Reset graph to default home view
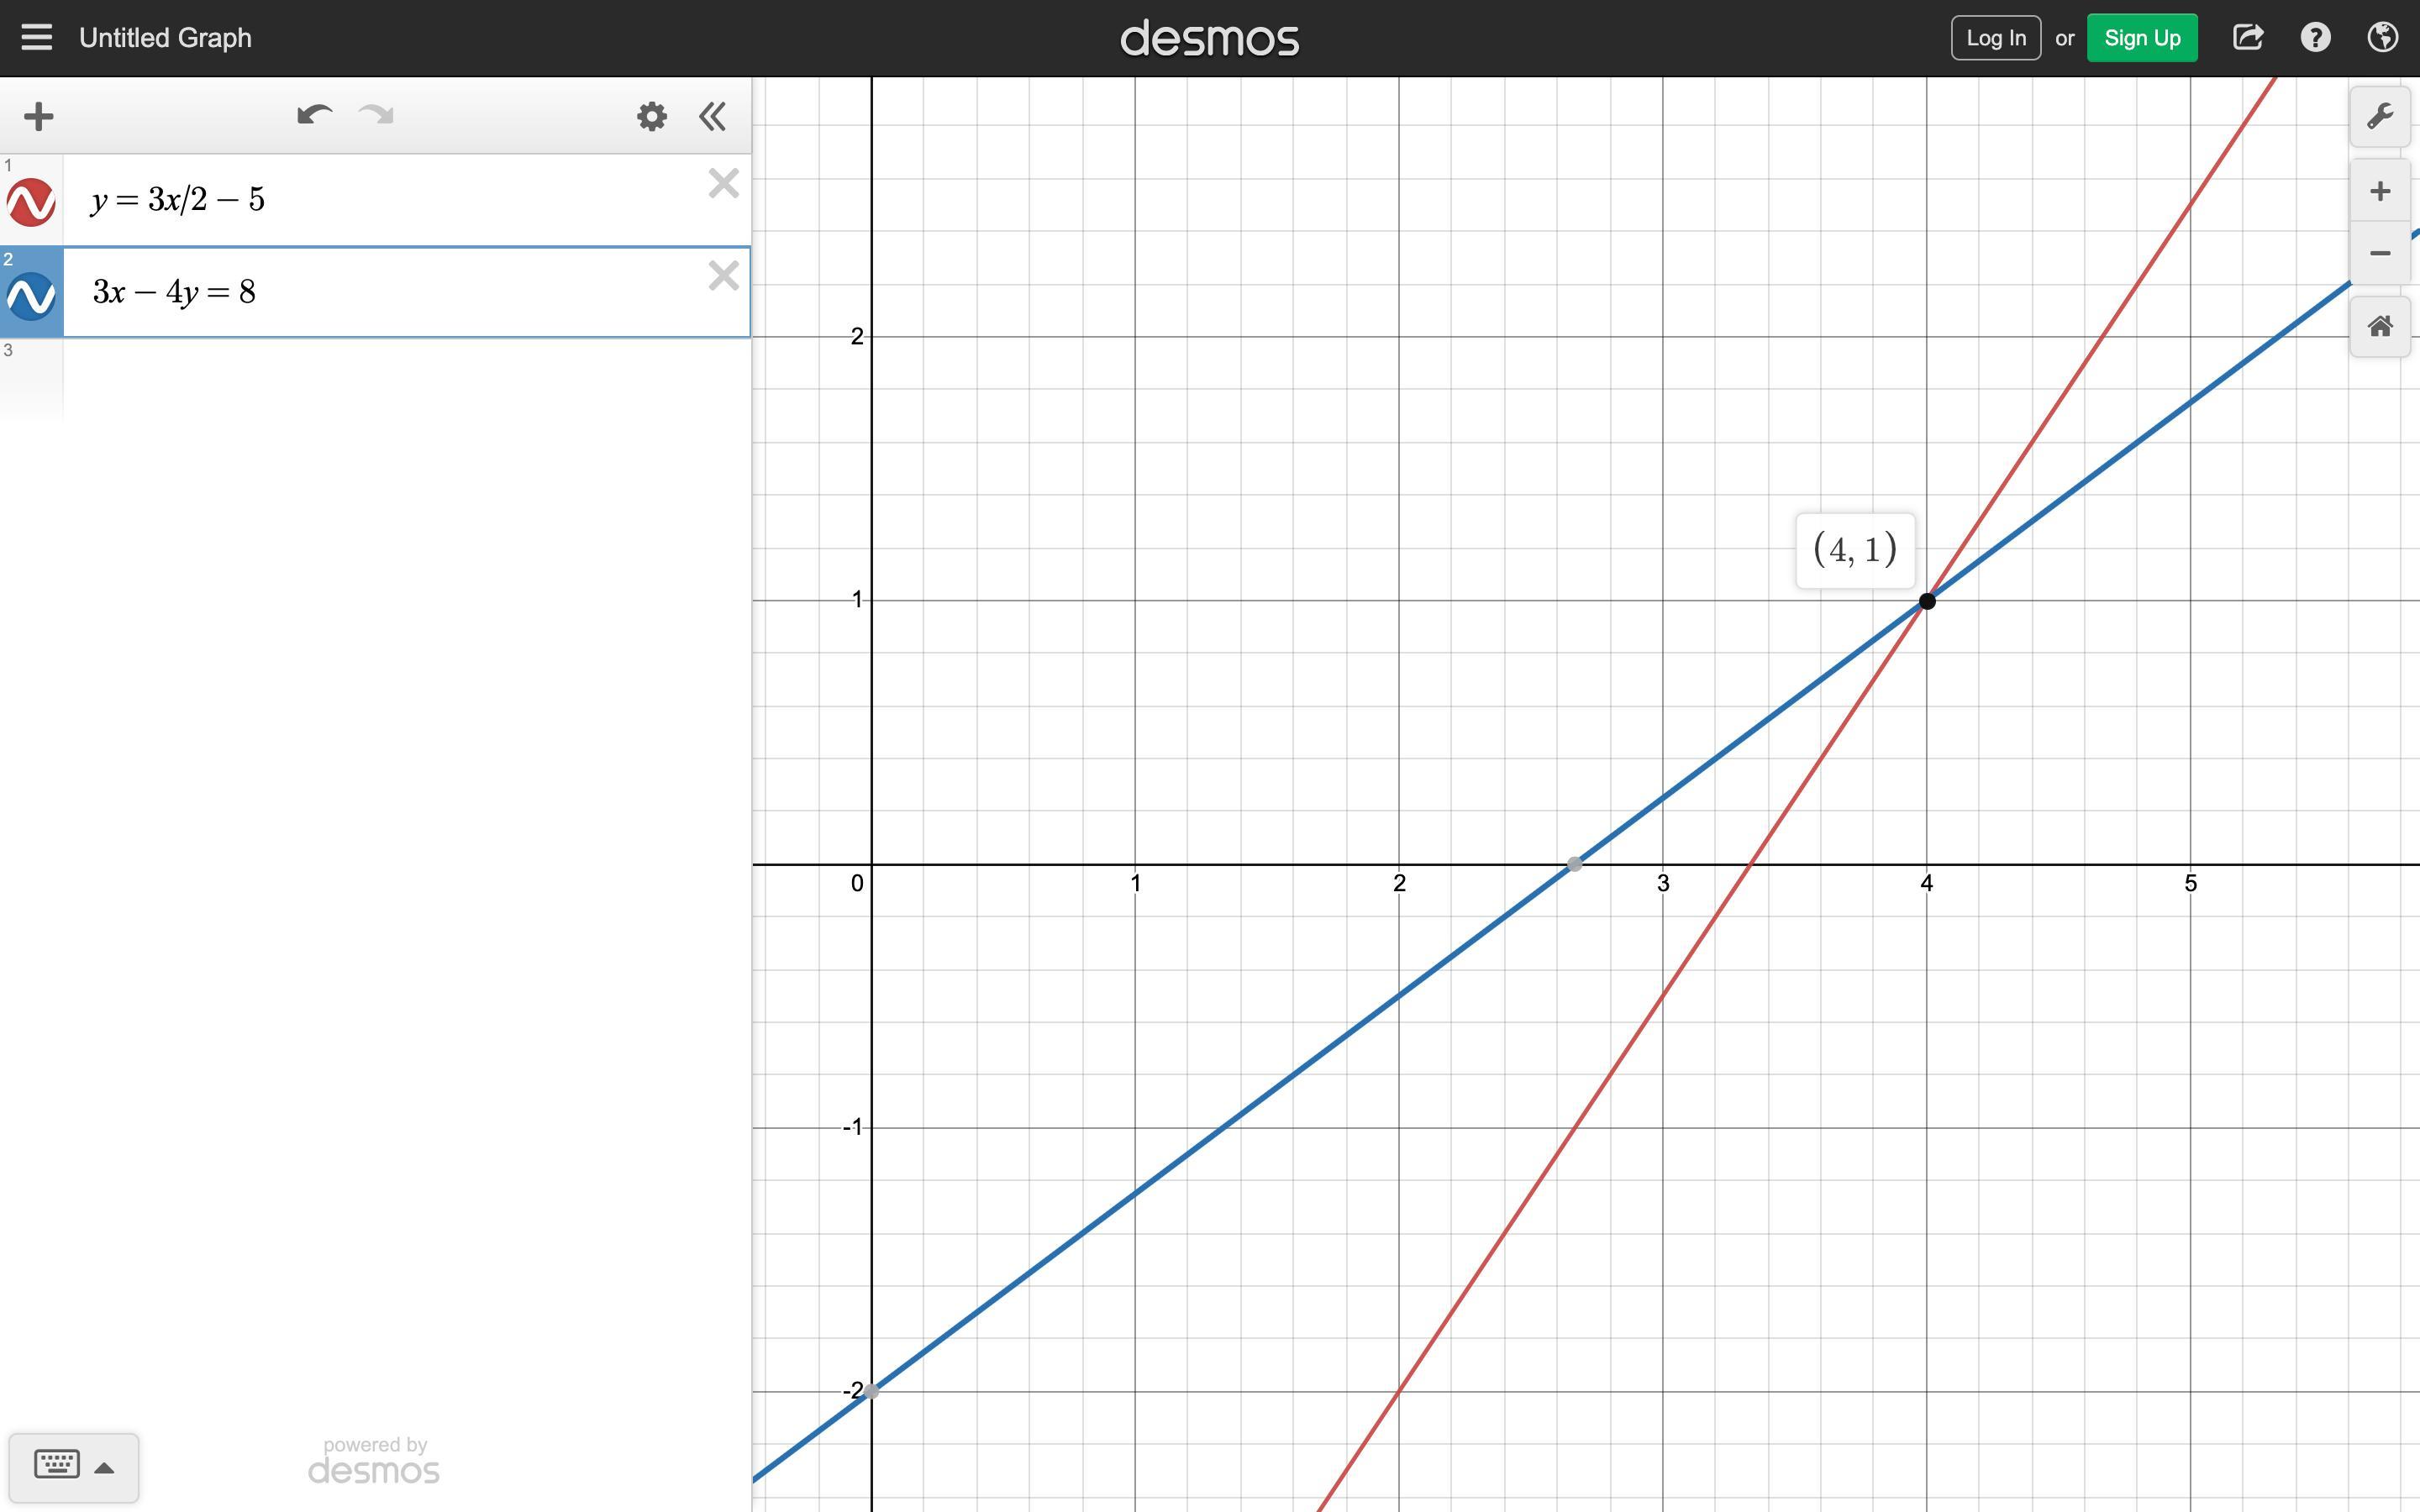This screenshot has width=2420, height=1512. click(x=2379, y=326)
